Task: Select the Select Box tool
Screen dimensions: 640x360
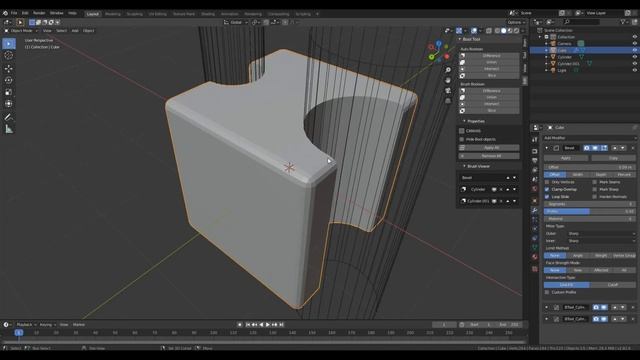Action: click(9, 43)
